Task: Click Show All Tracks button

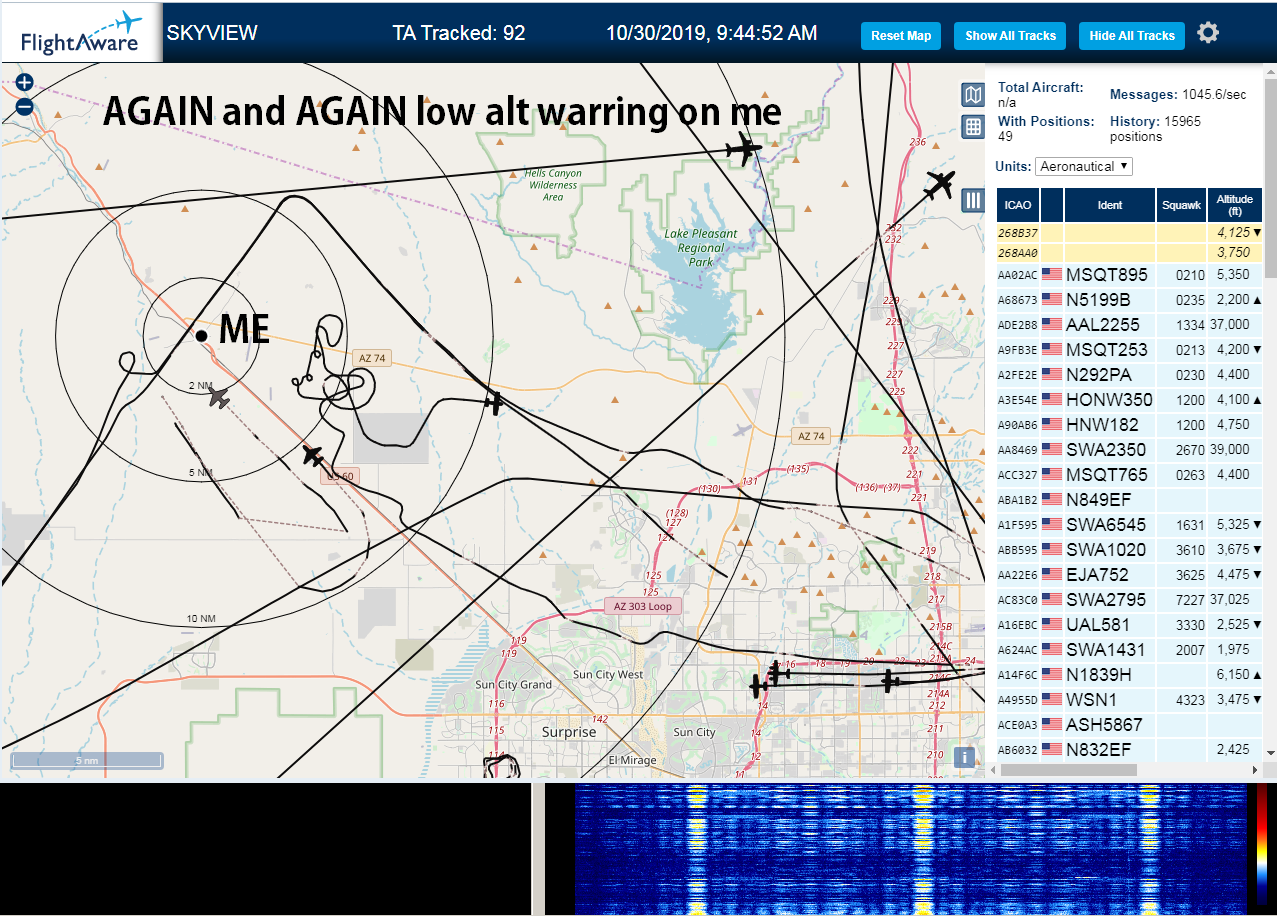Action: (x=1010, y=36)
